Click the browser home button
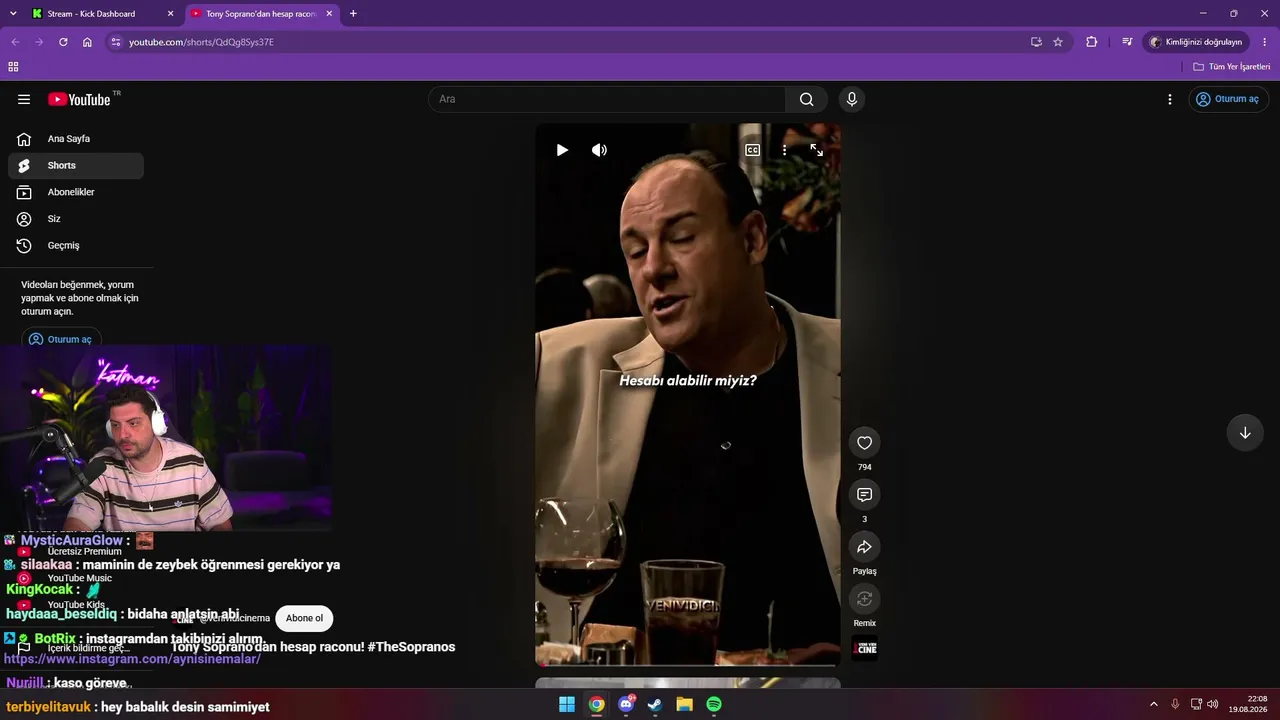The image size is (1280, 720). (x=87, y=42)
